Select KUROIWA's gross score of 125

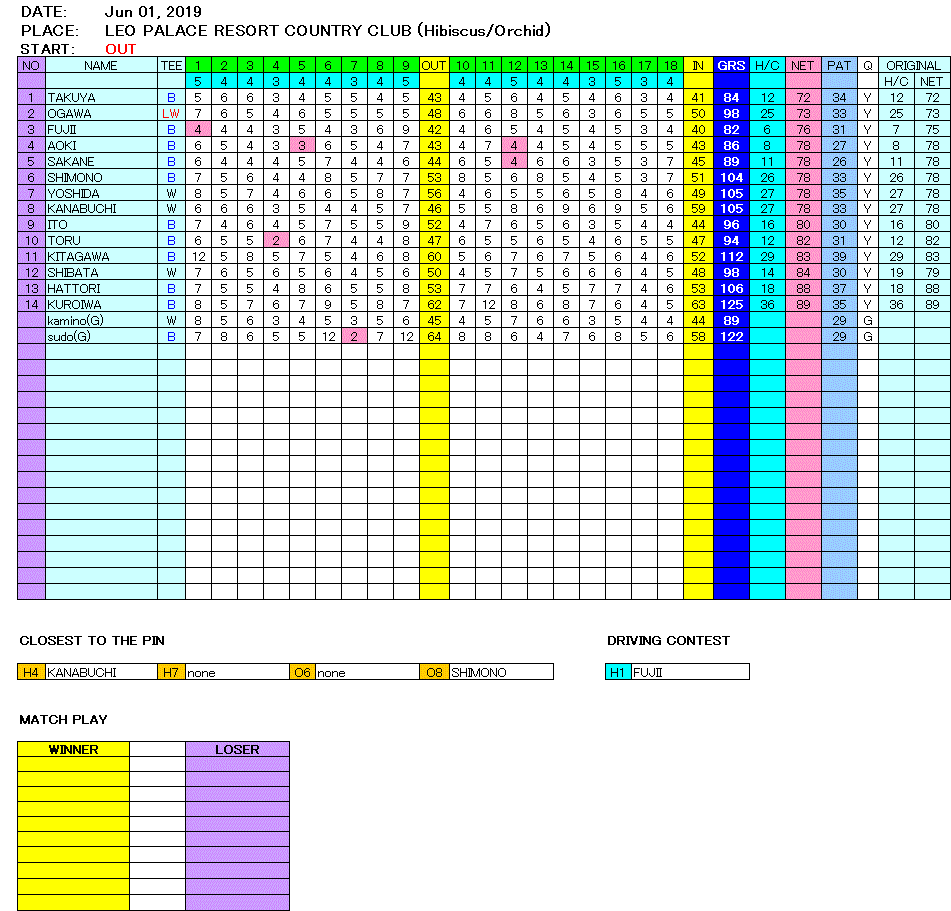731,304
